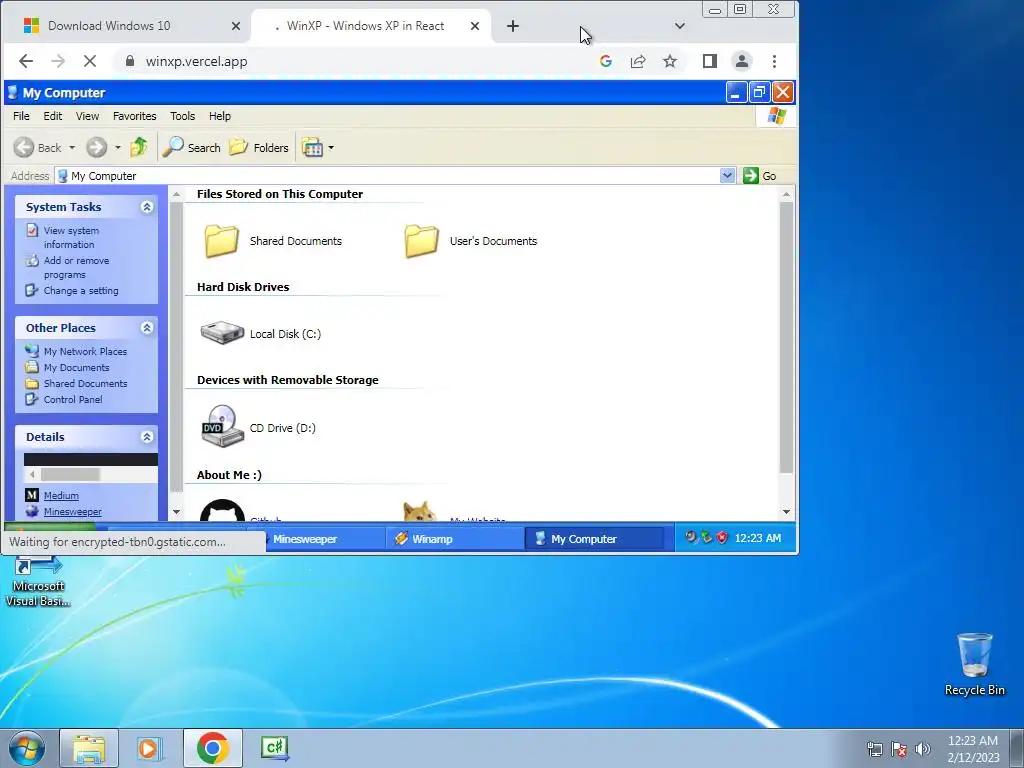Click the Windows 7 Start orb
Viewport: 1024px width, 768px height.
27,748
